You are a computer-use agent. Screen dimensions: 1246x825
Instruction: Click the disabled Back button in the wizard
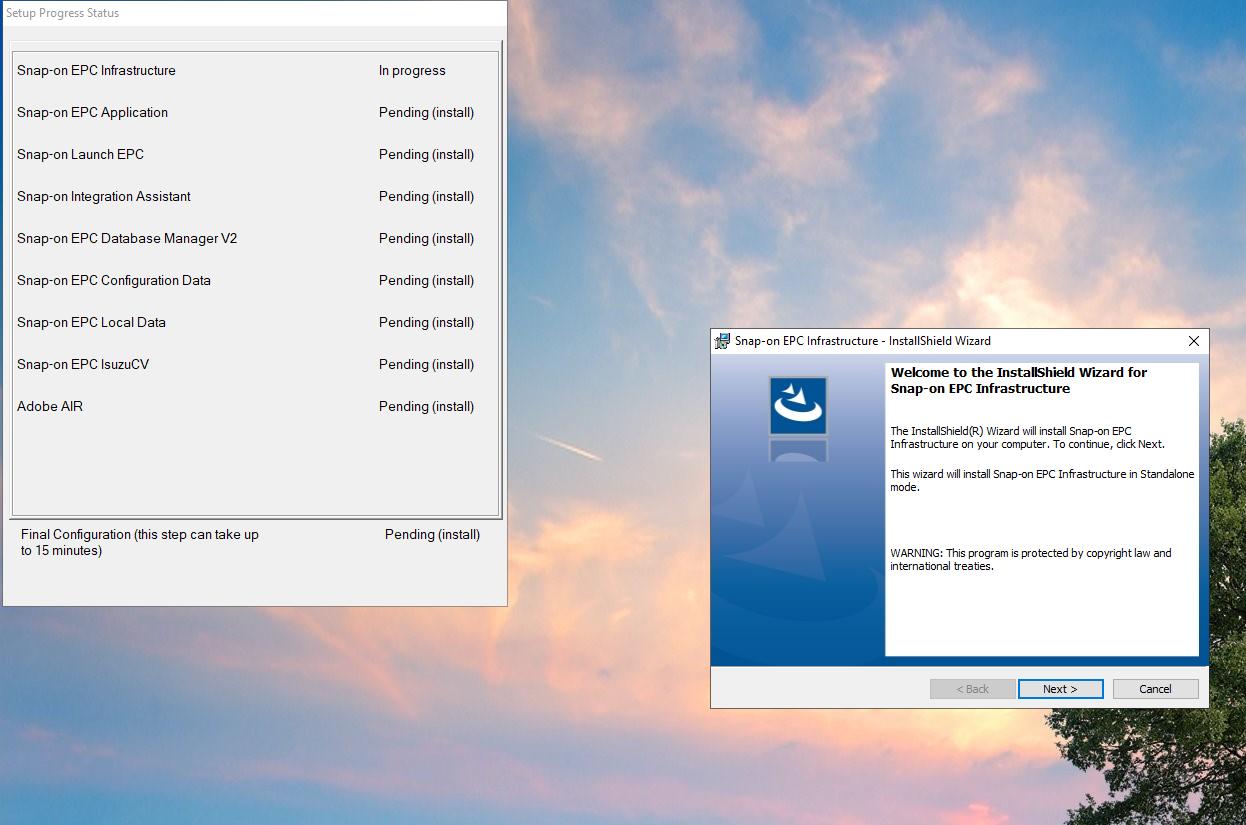pyautogui.click(x=972, y=689)
